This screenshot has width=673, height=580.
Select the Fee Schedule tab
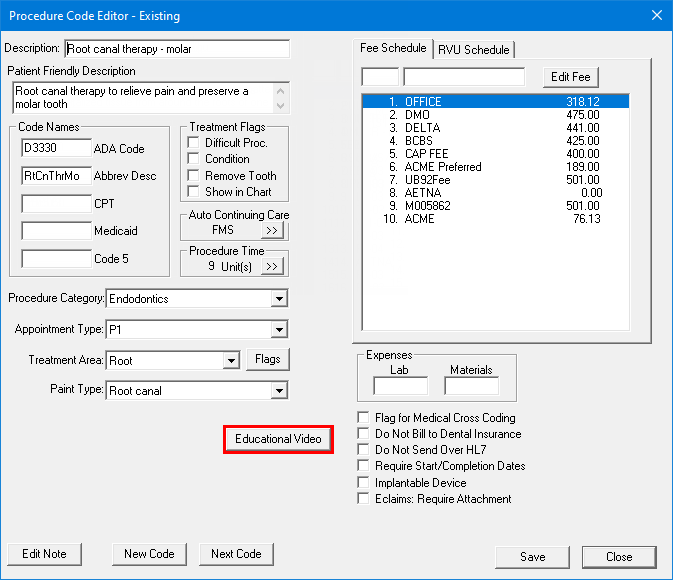pyautogui.click(x=394, y=48)
